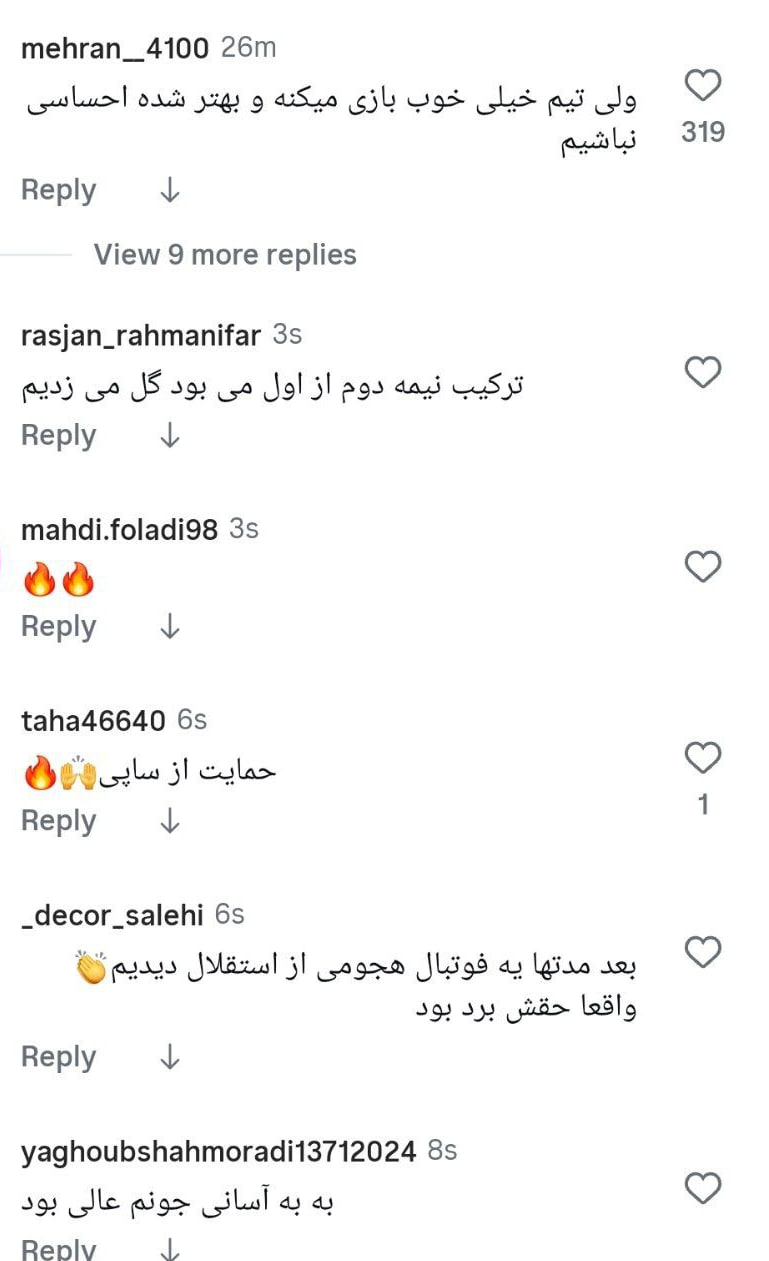Like yaghoubshahmoradi13712024's comment

pos(703,1189)
